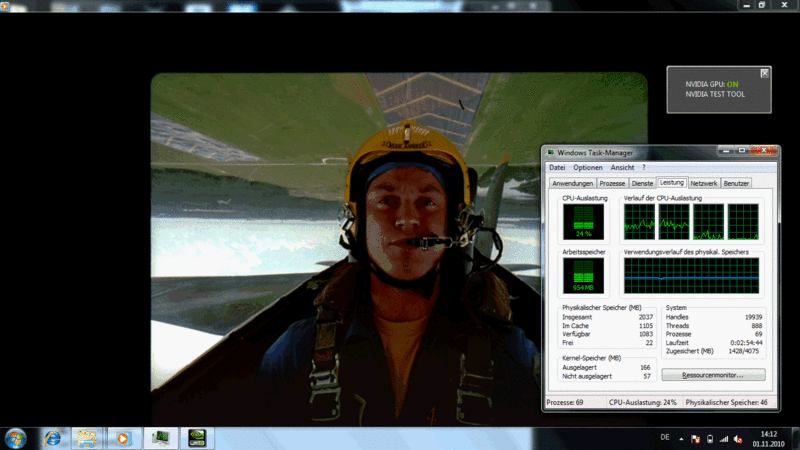Click the volume speaker tray icon
The width and height of the screenshot is (800, 450).
[738, 439]
